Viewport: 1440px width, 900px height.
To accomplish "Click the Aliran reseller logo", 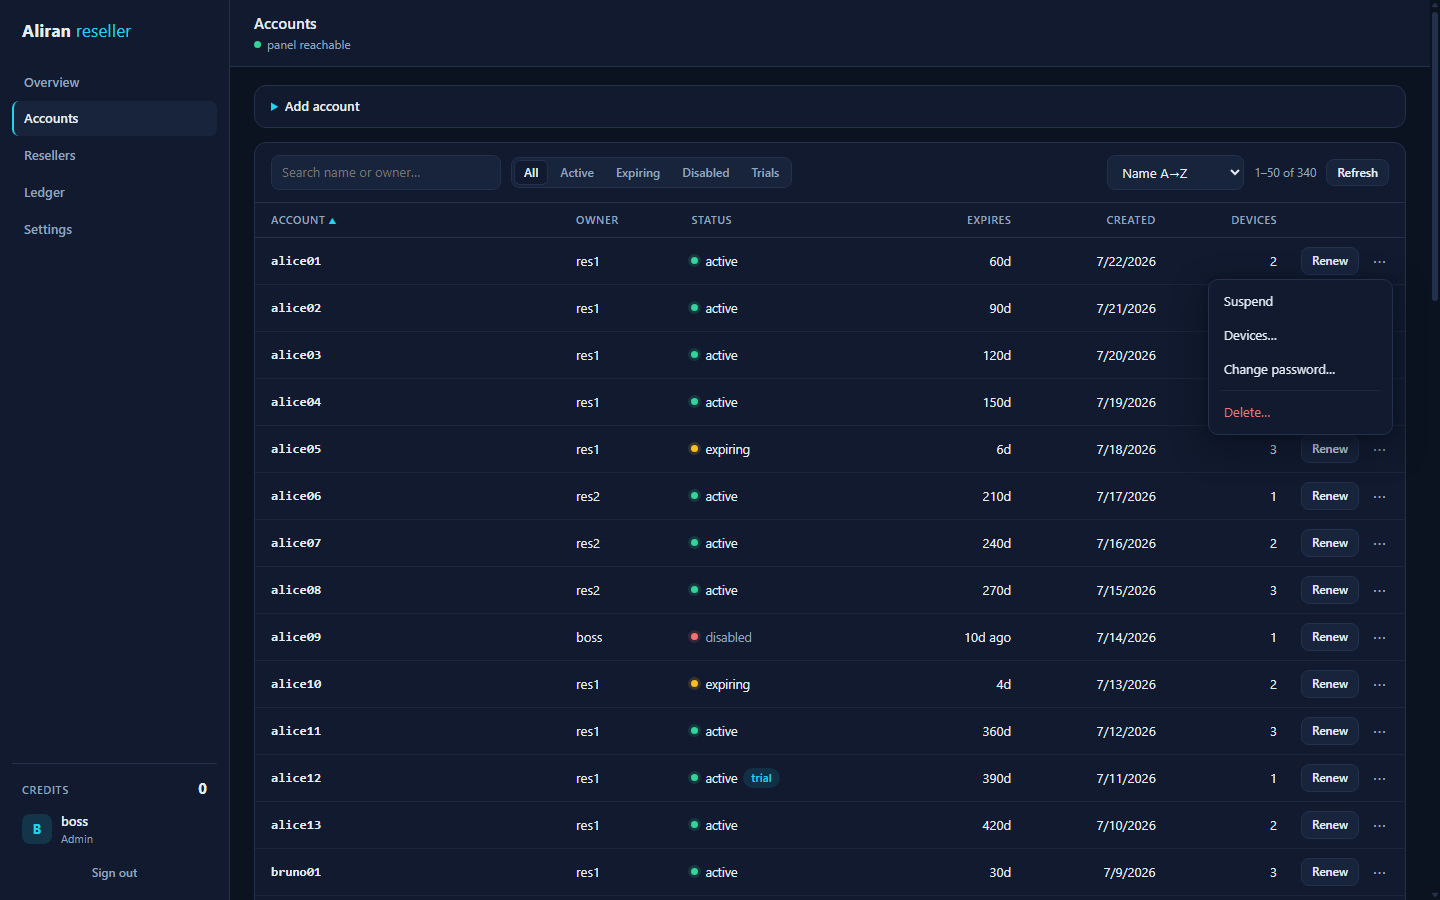I will click(77, 31).
